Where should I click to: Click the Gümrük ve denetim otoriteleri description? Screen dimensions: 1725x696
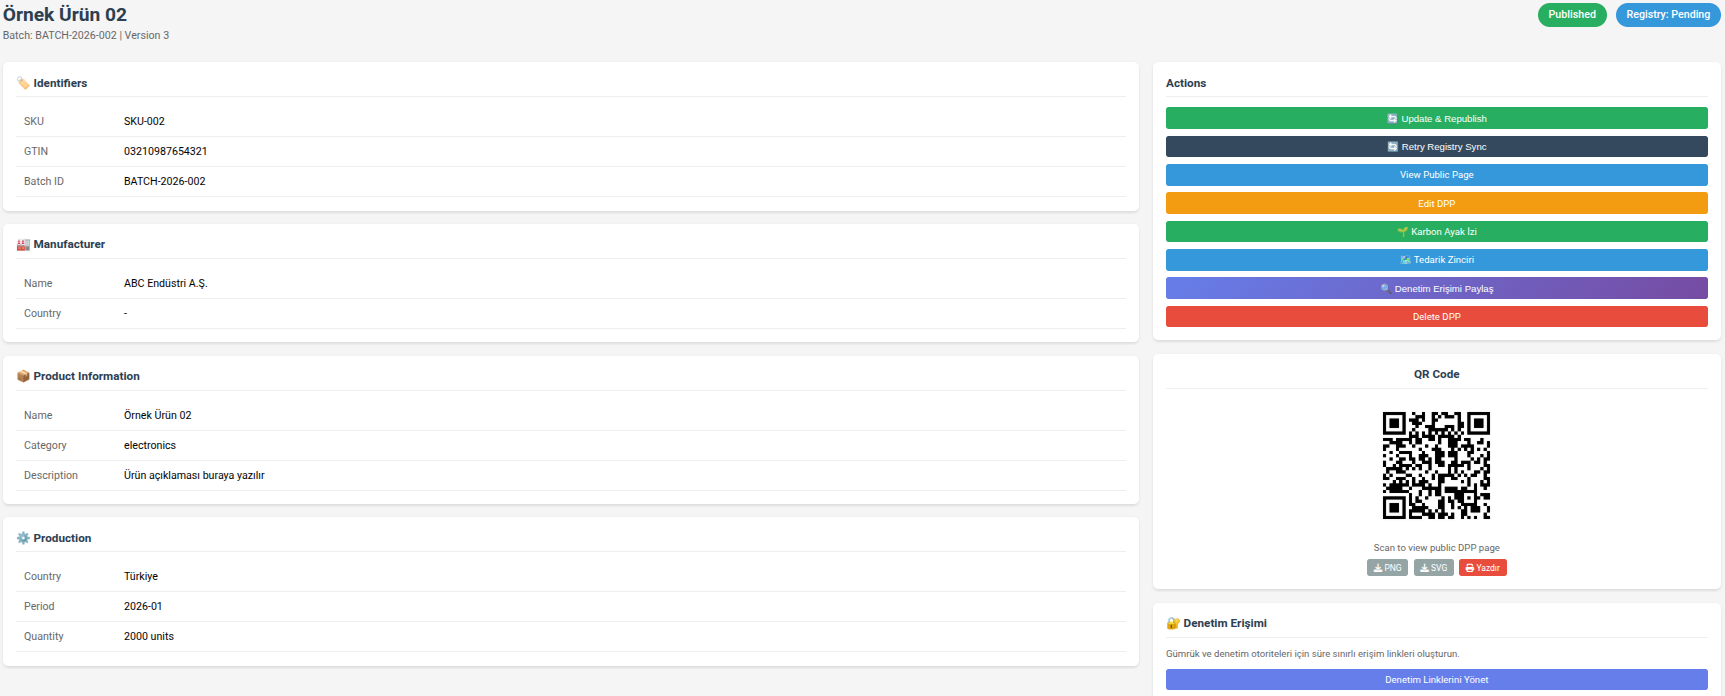(1312, 654)
